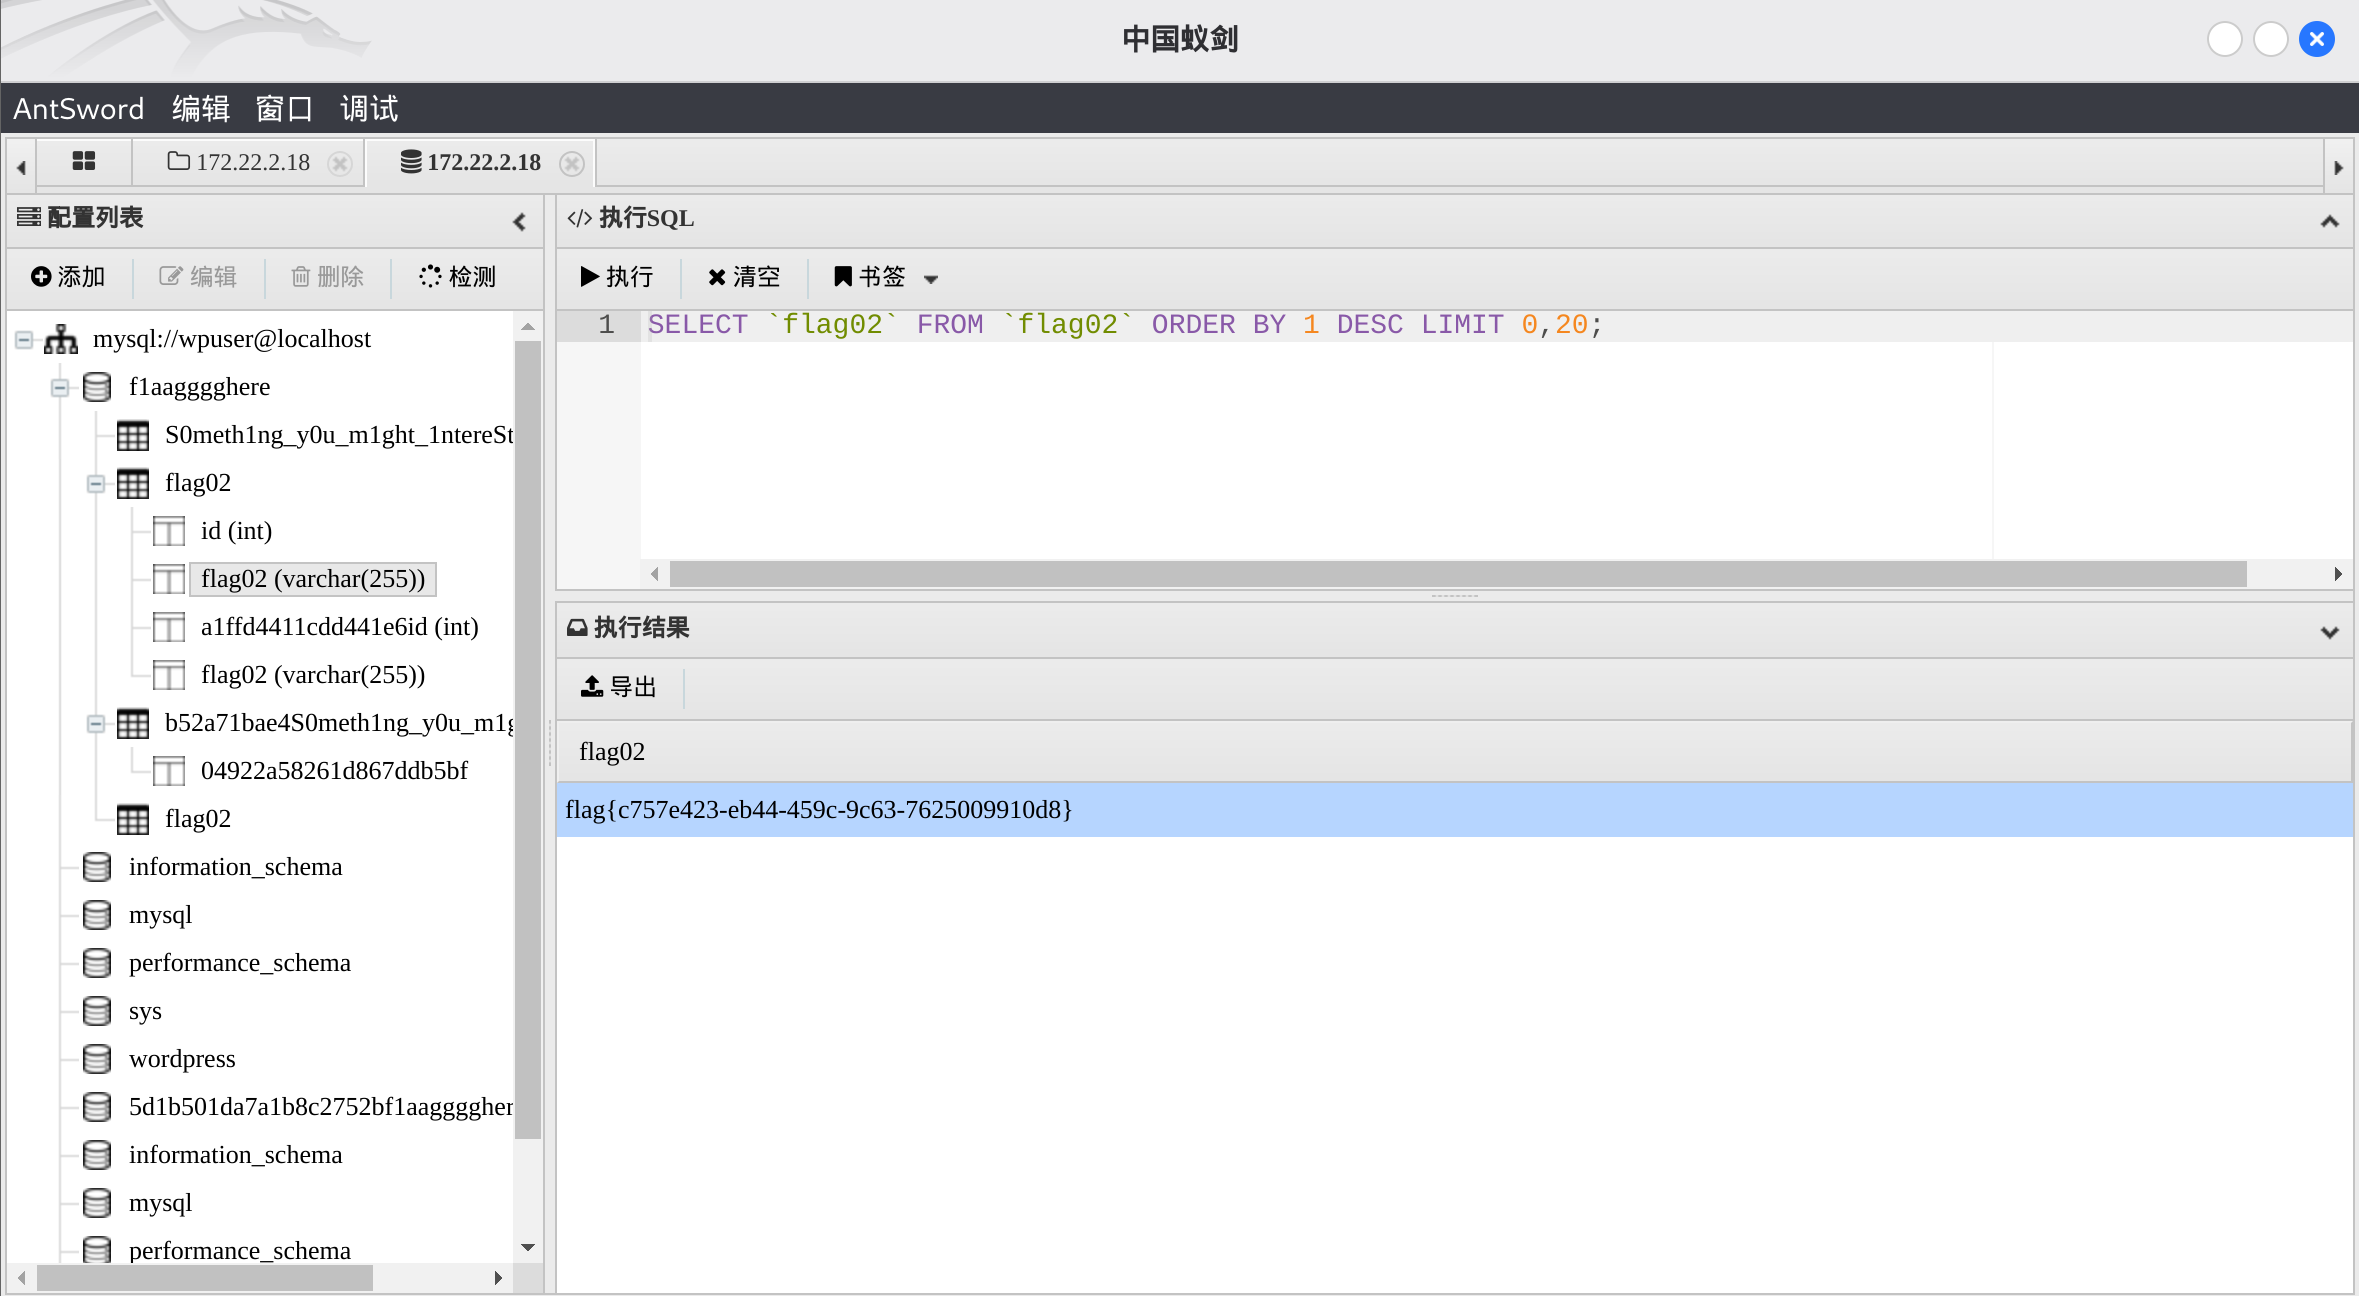Open the home grid view tab
Viewport: 2359px width, 1296px height.
[84, 161]
